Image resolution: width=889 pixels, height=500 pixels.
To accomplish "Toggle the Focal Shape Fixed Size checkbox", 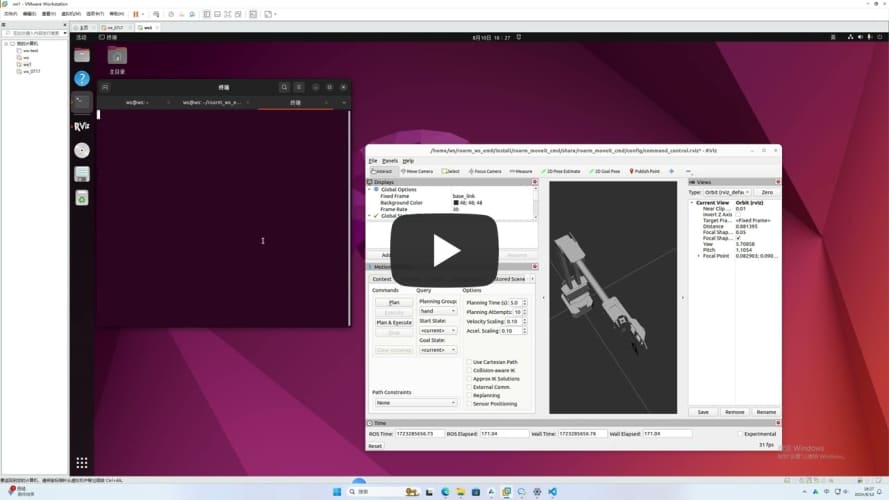I will click(738, 238).
